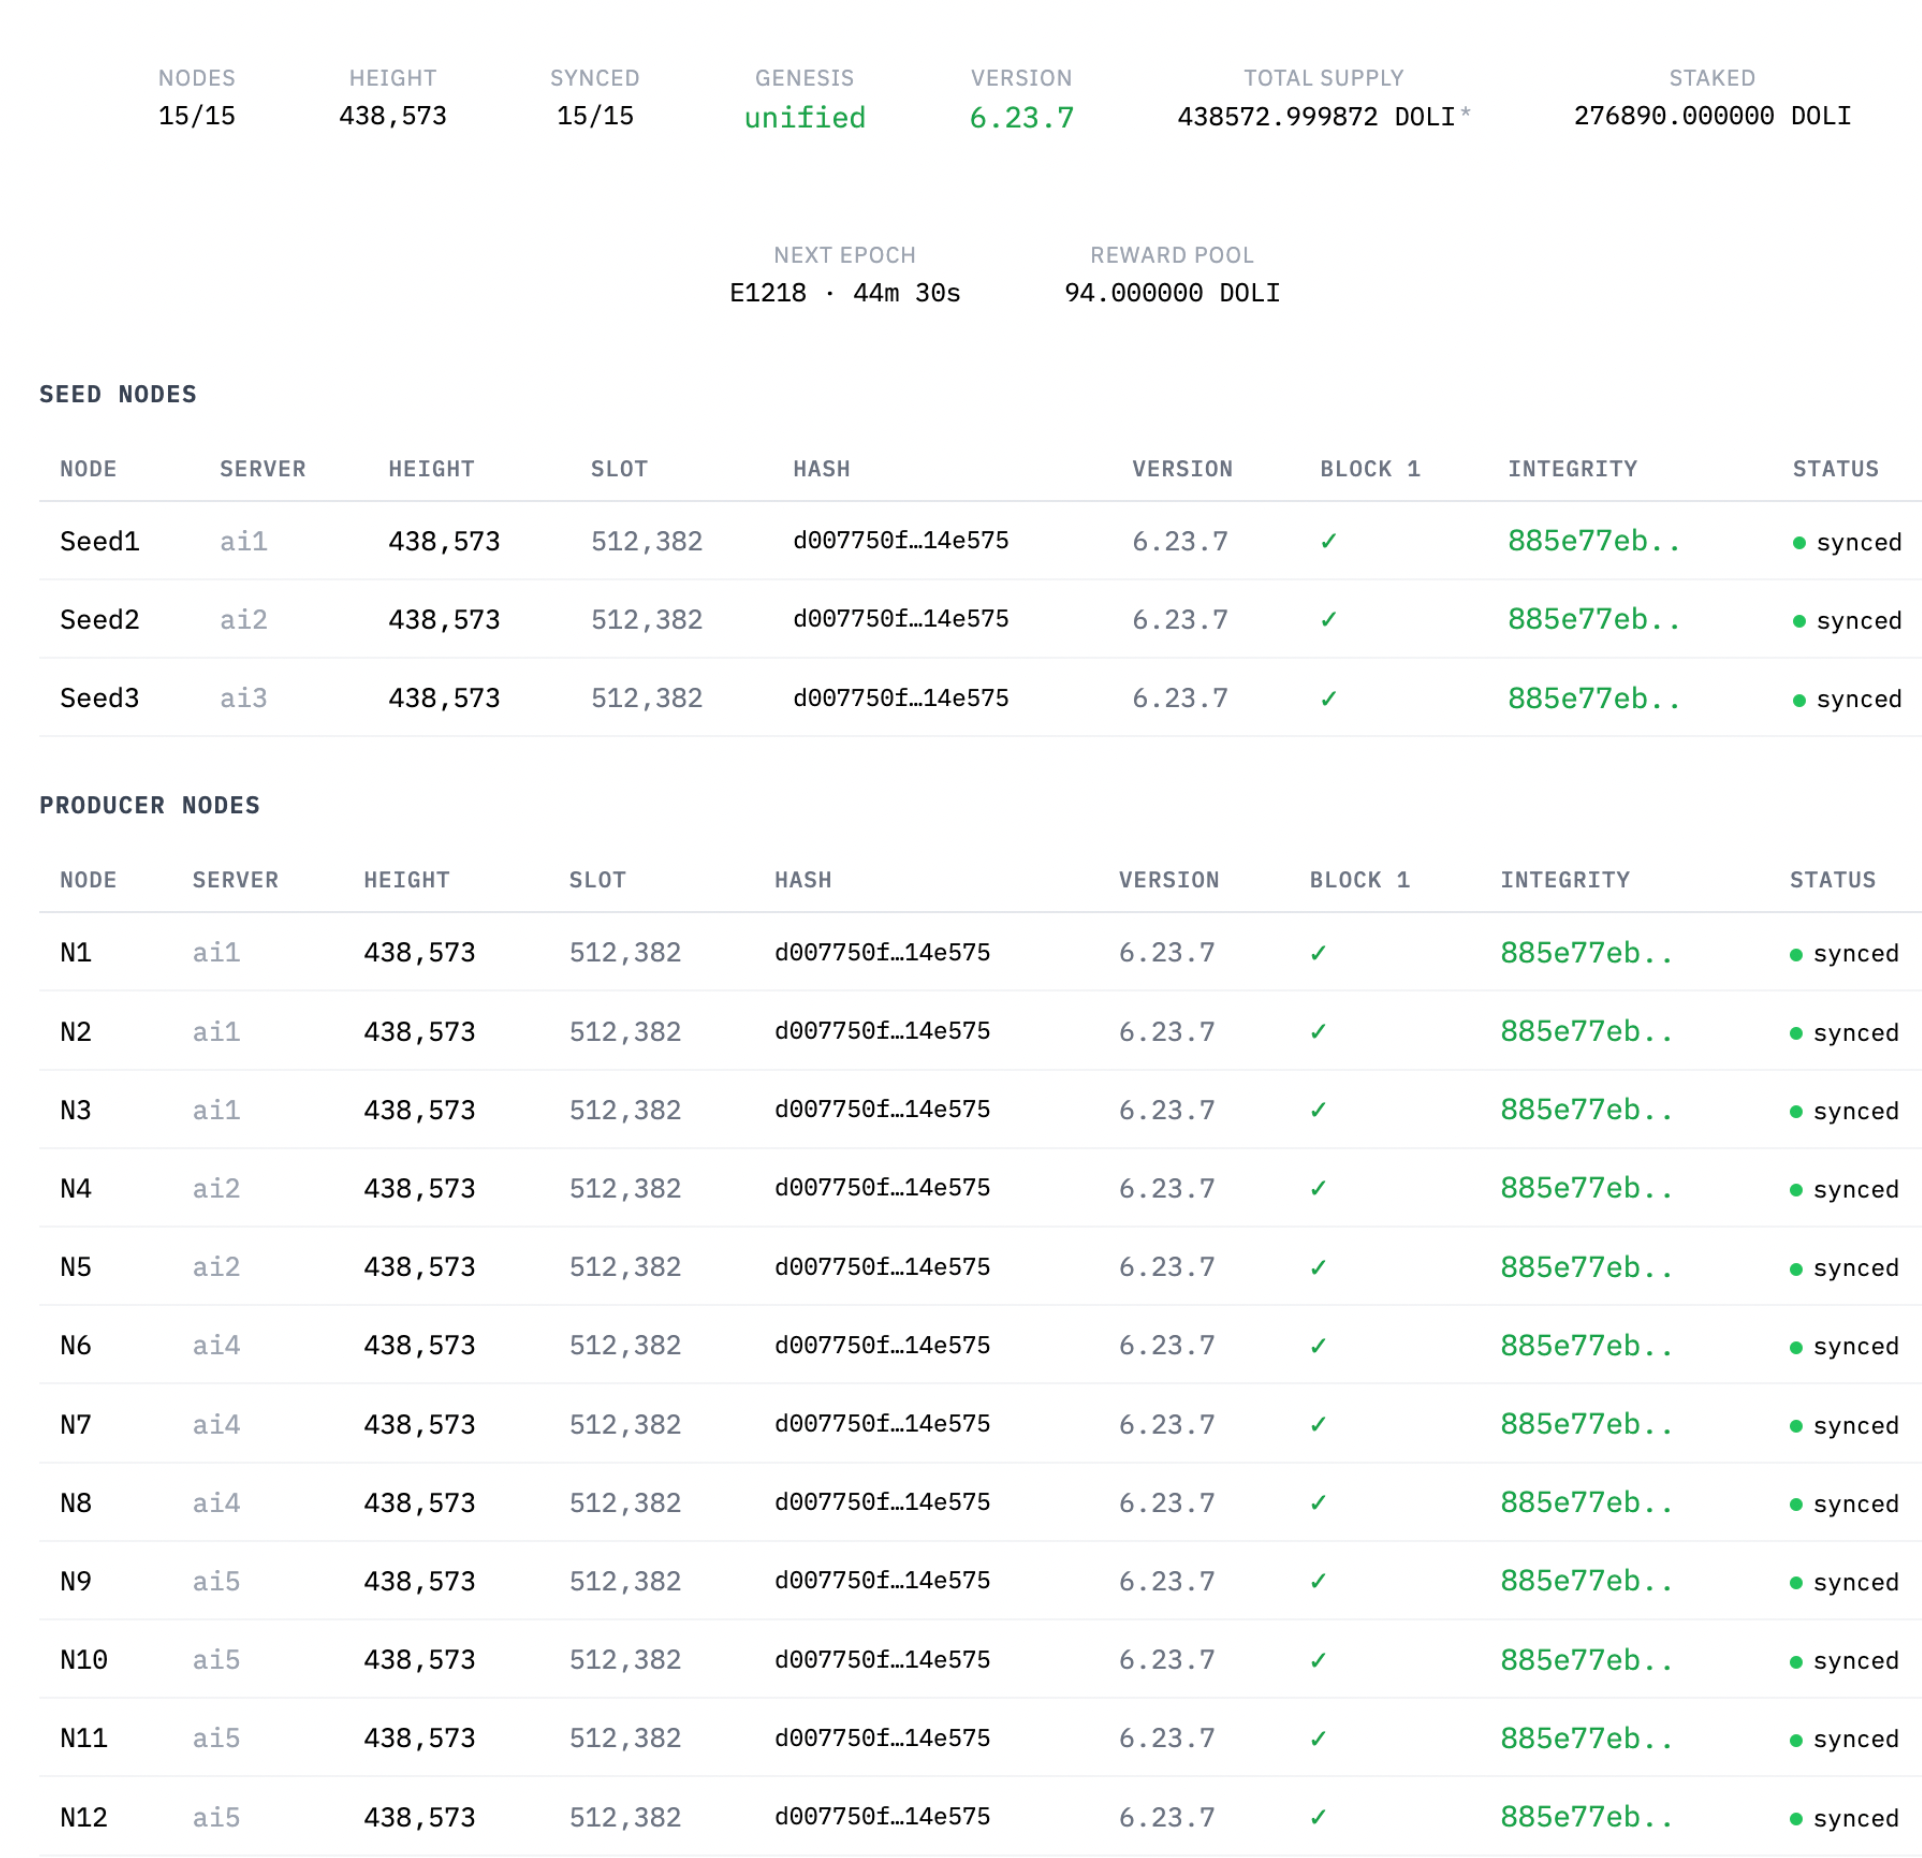Click server ai4 in row N6

click(216, 1346)
